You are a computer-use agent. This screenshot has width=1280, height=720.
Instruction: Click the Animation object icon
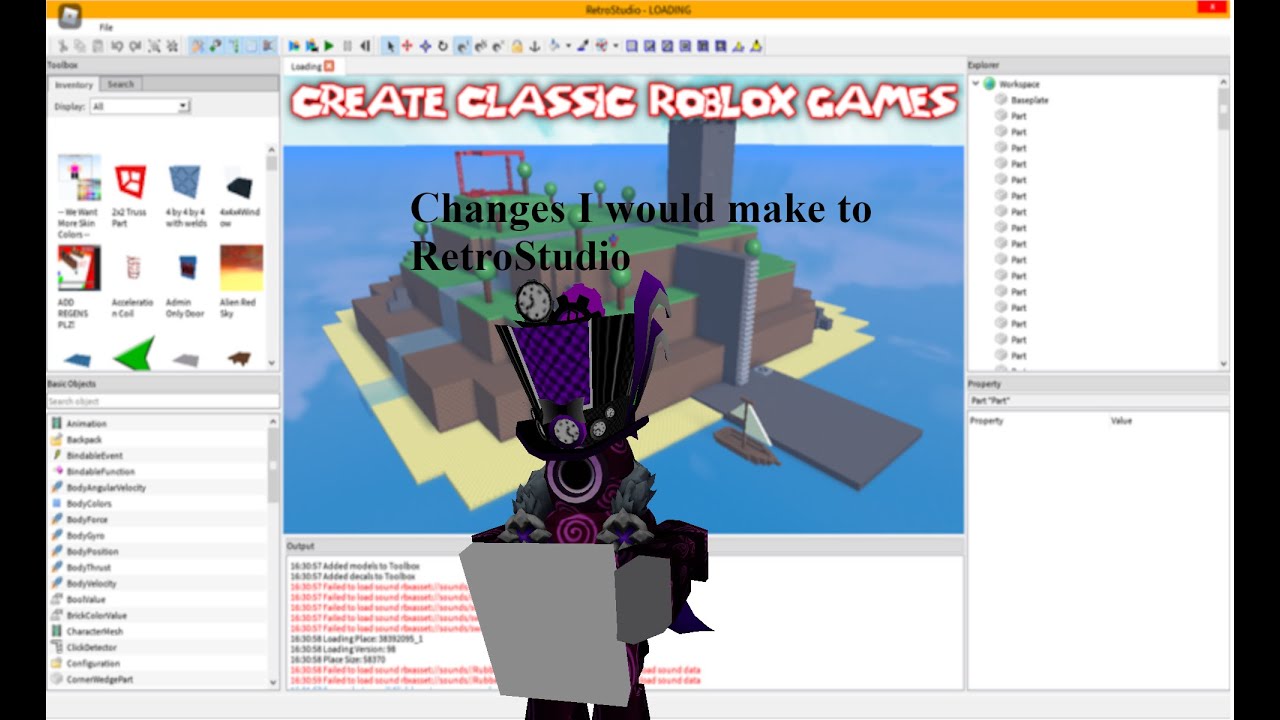[57, 424]
